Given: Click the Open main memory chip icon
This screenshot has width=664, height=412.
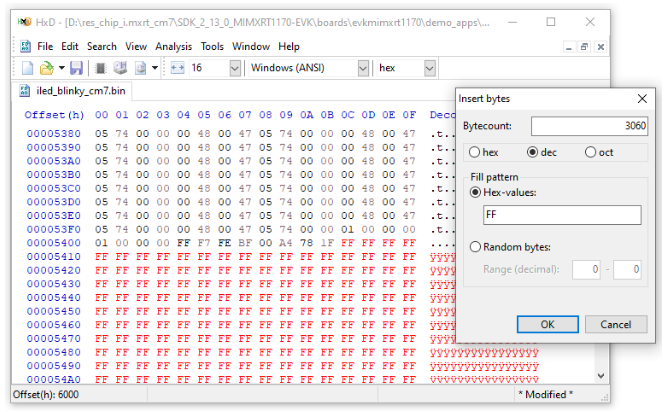Looking at the screenshot, I should click(x=100, y=68).
